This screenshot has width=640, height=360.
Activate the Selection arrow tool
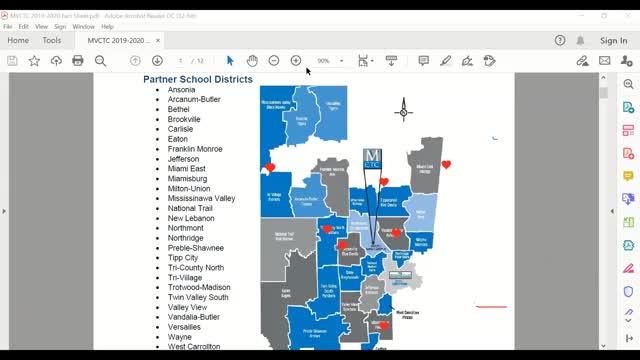(x=230, y=61)
